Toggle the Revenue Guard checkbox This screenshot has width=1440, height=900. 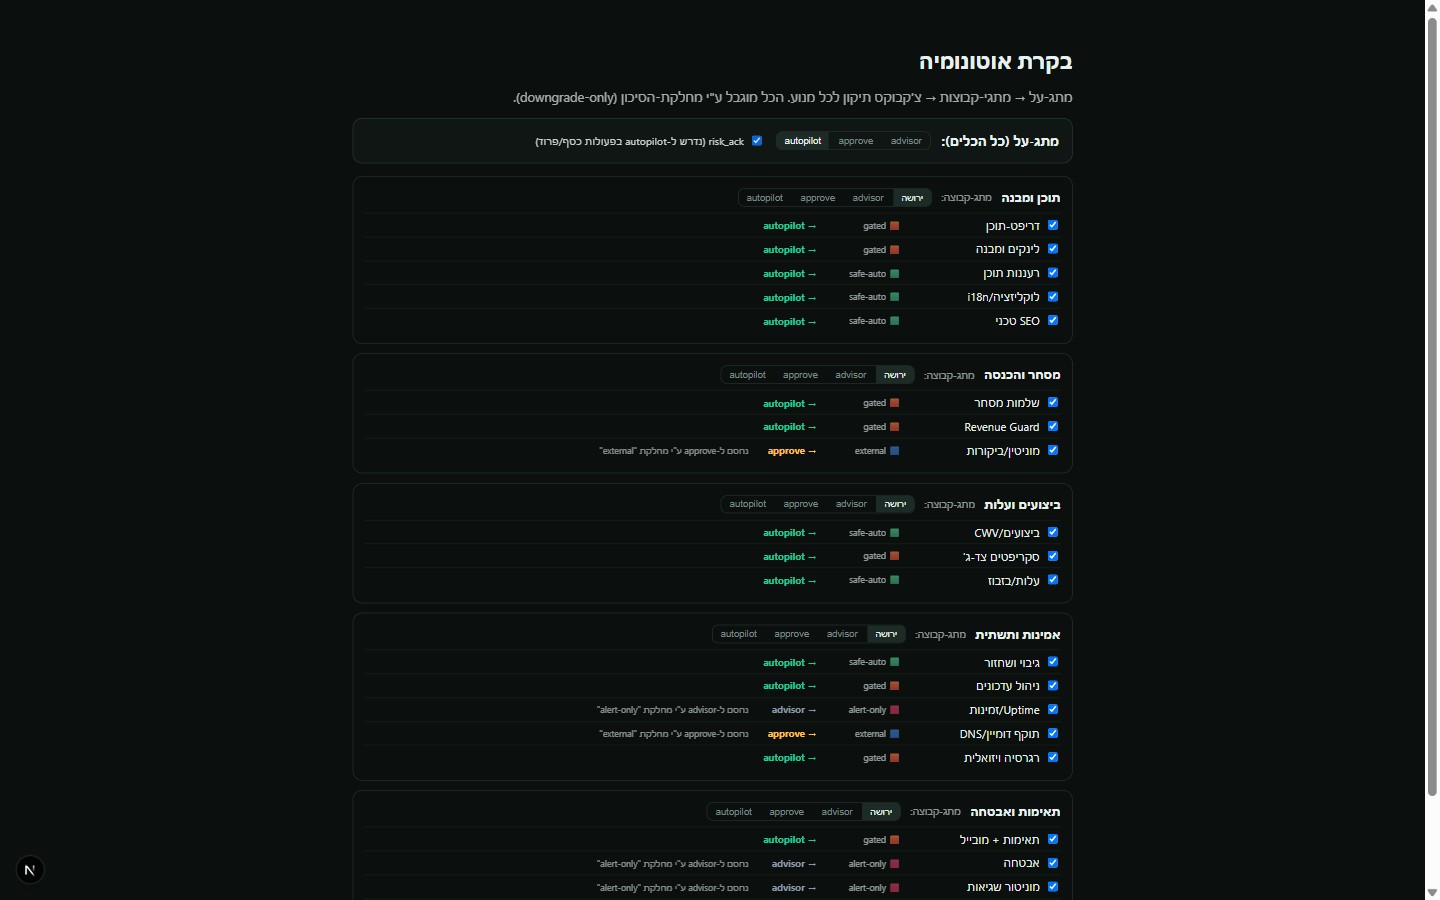point(1053,427)
